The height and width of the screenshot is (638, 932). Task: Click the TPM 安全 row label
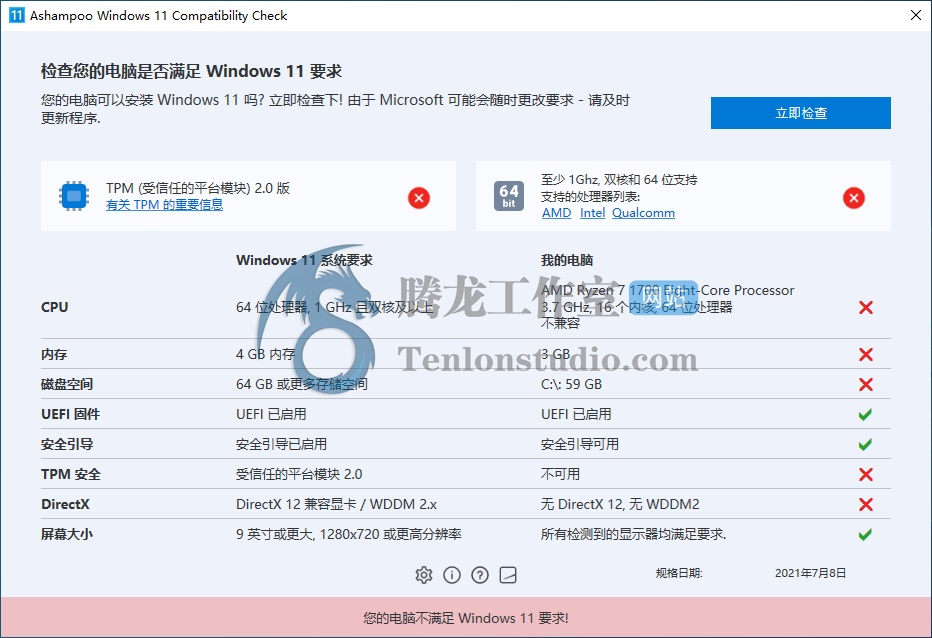click(x=71, y=474)
